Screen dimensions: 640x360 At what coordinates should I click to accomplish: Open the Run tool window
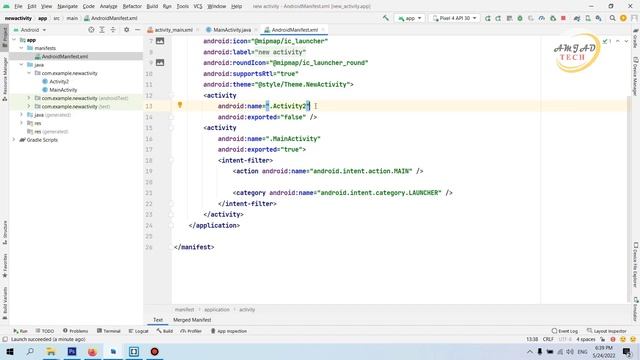20,331
